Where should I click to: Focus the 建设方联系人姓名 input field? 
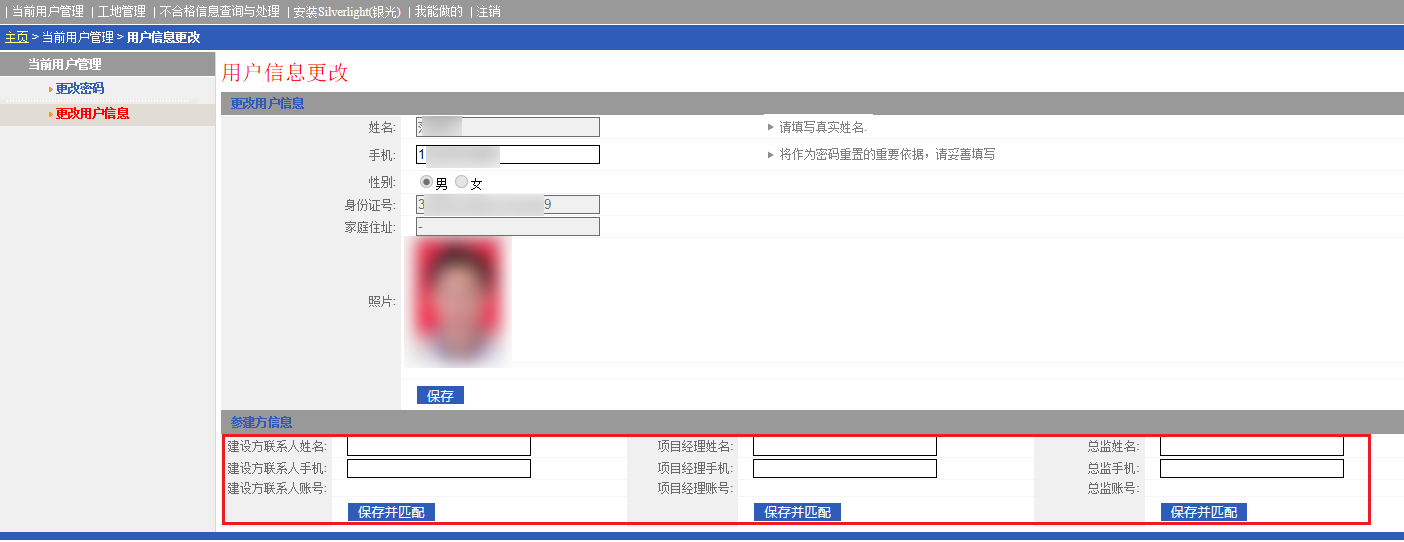click(x=438, y=446)
